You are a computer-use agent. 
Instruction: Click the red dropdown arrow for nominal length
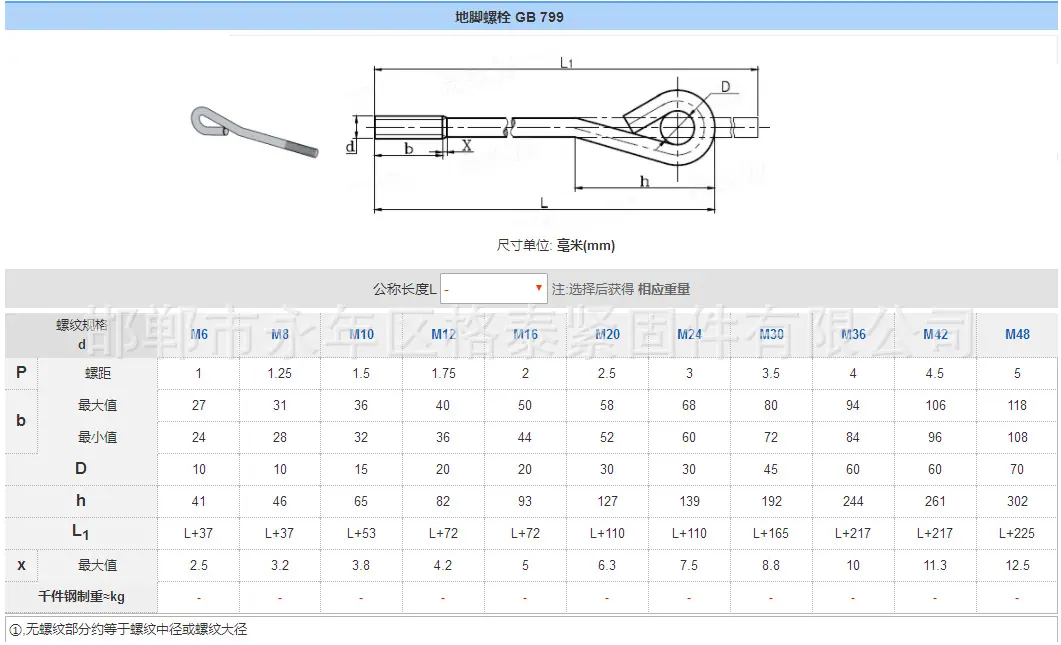(539, 288)
